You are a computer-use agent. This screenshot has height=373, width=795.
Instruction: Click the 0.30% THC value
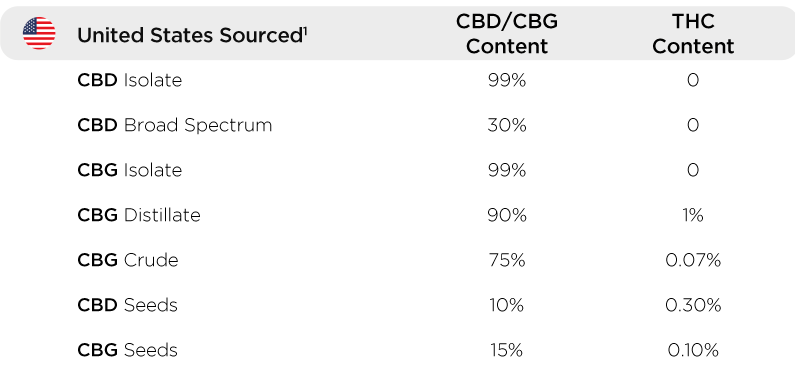pyautogui.click(x=693, y=305)
